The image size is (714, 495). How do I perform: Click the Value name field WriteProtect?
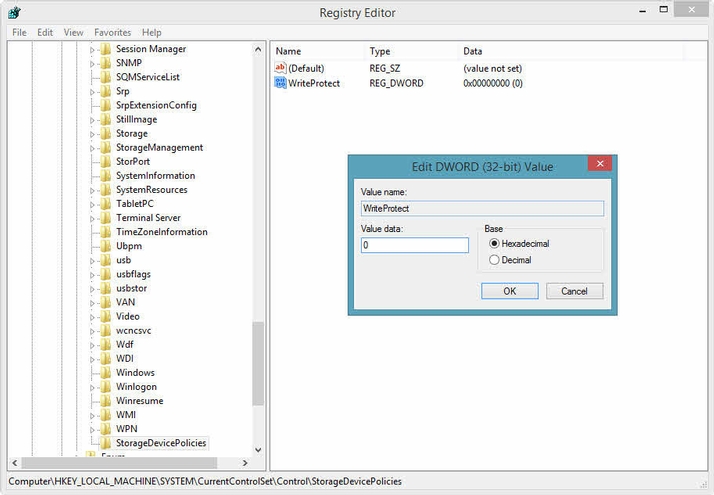coord(482,209)
